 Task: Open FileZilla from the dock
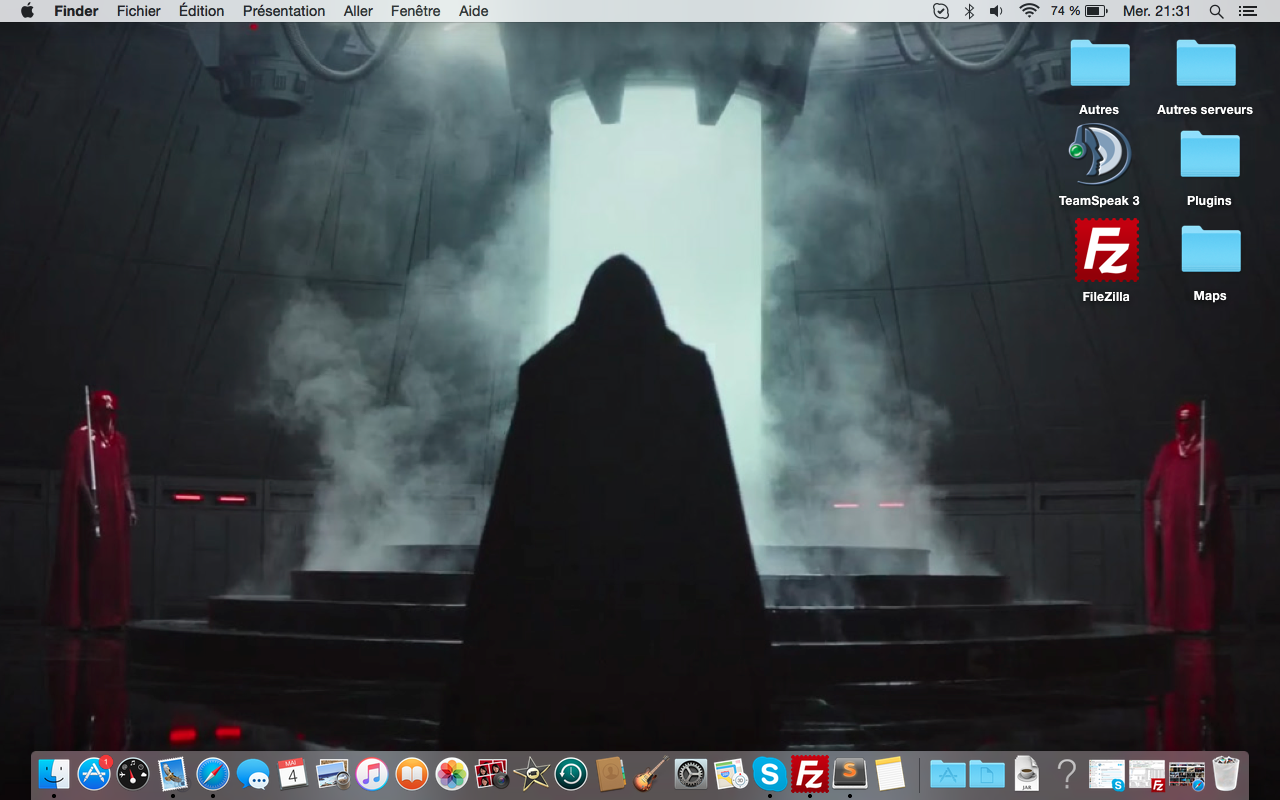pyautogui.click(x=809, y=773)
